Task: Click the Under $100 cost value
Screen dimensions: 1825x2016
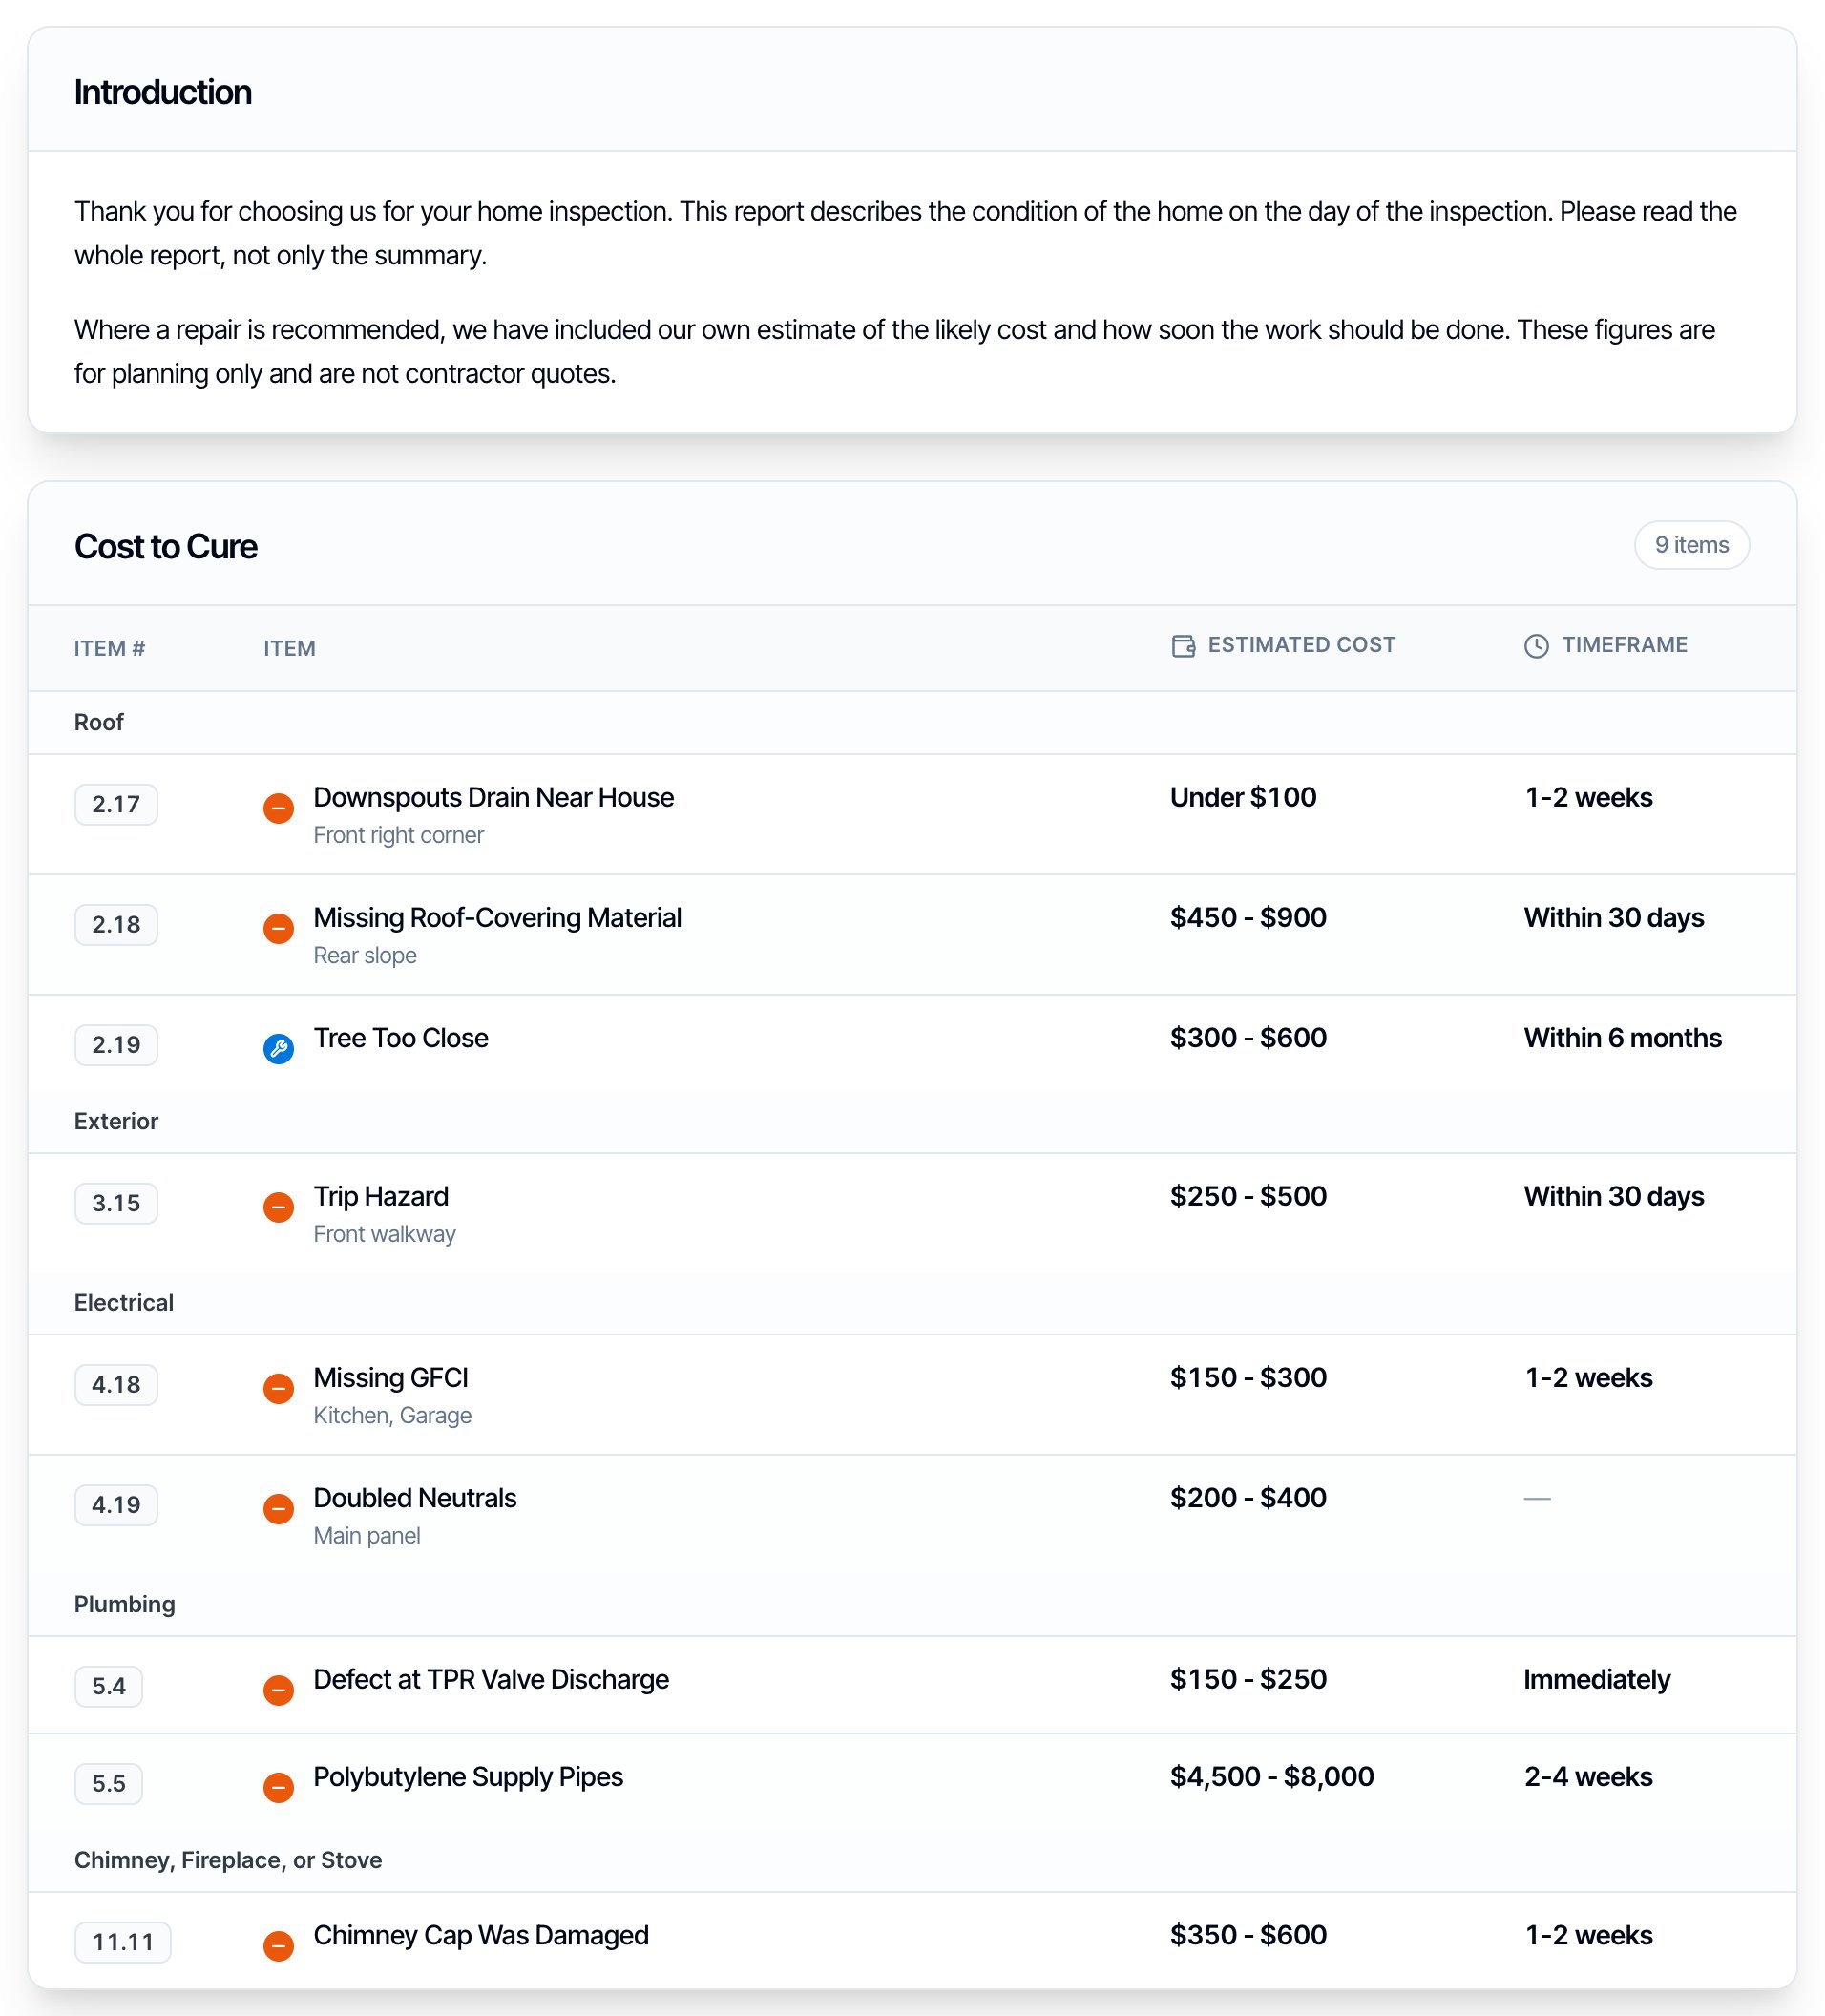Action: coord(1243,797)
